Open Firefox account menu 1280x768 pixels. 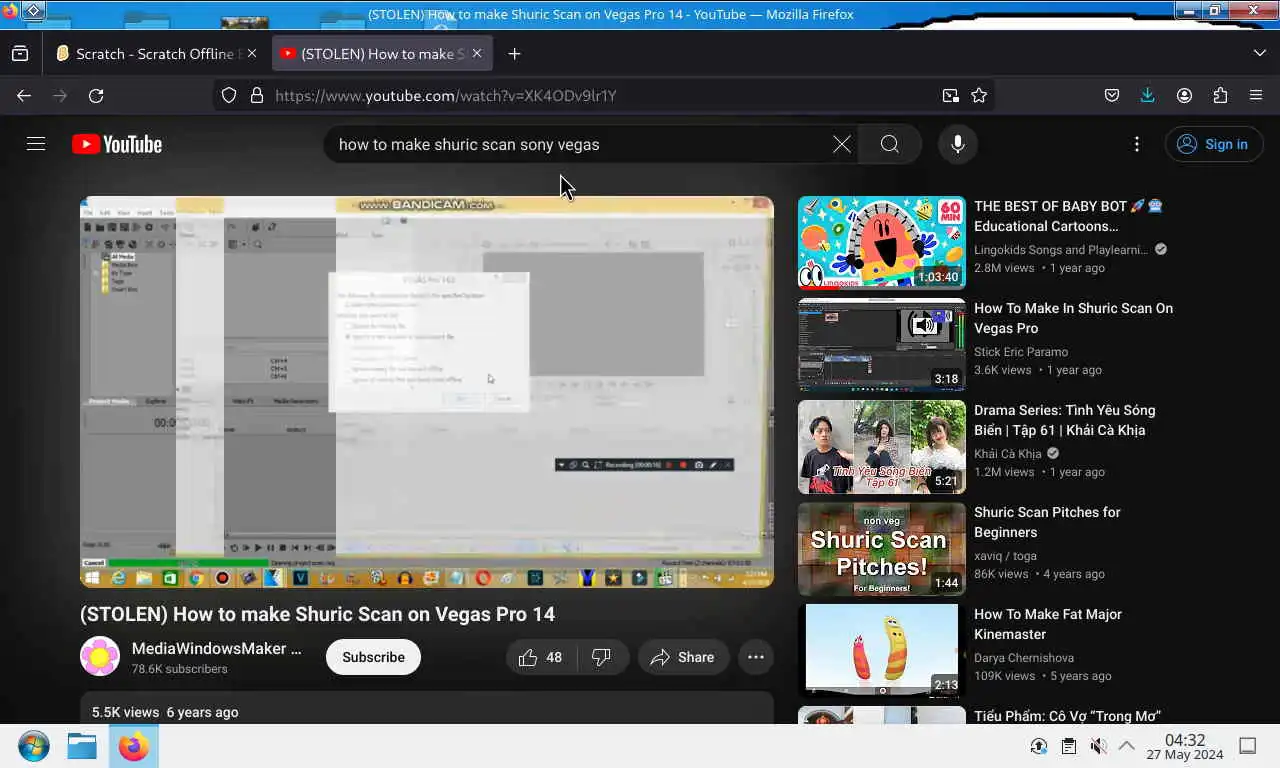coord(1184,95)
